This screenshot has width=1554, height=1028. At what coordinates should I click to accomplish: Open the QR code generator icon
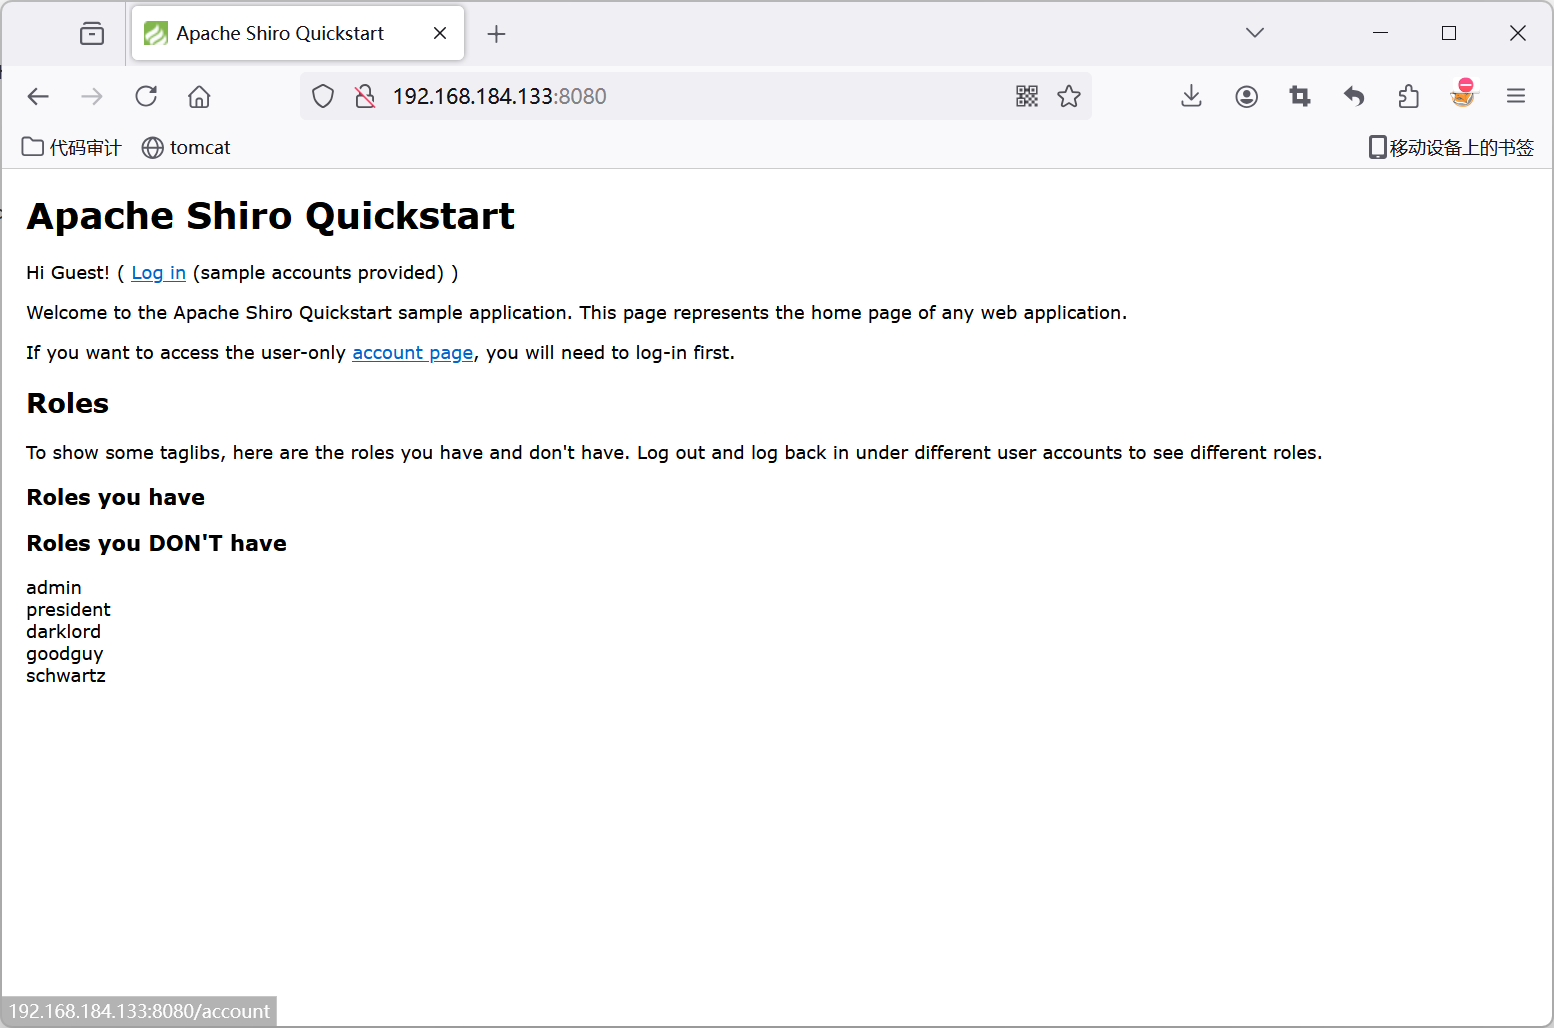(1027, 96)
